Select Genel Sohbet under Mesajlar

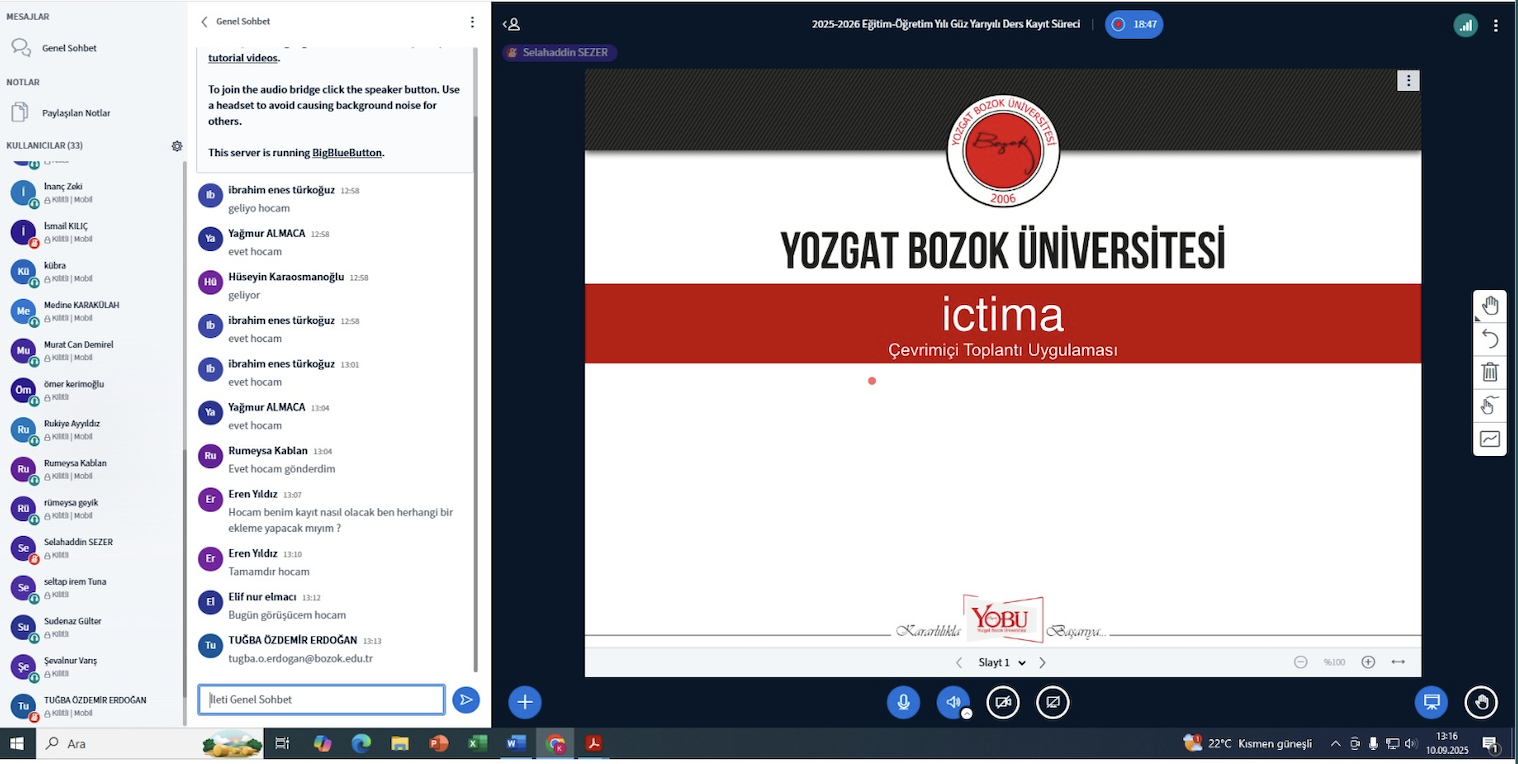[x=69, y=48]
